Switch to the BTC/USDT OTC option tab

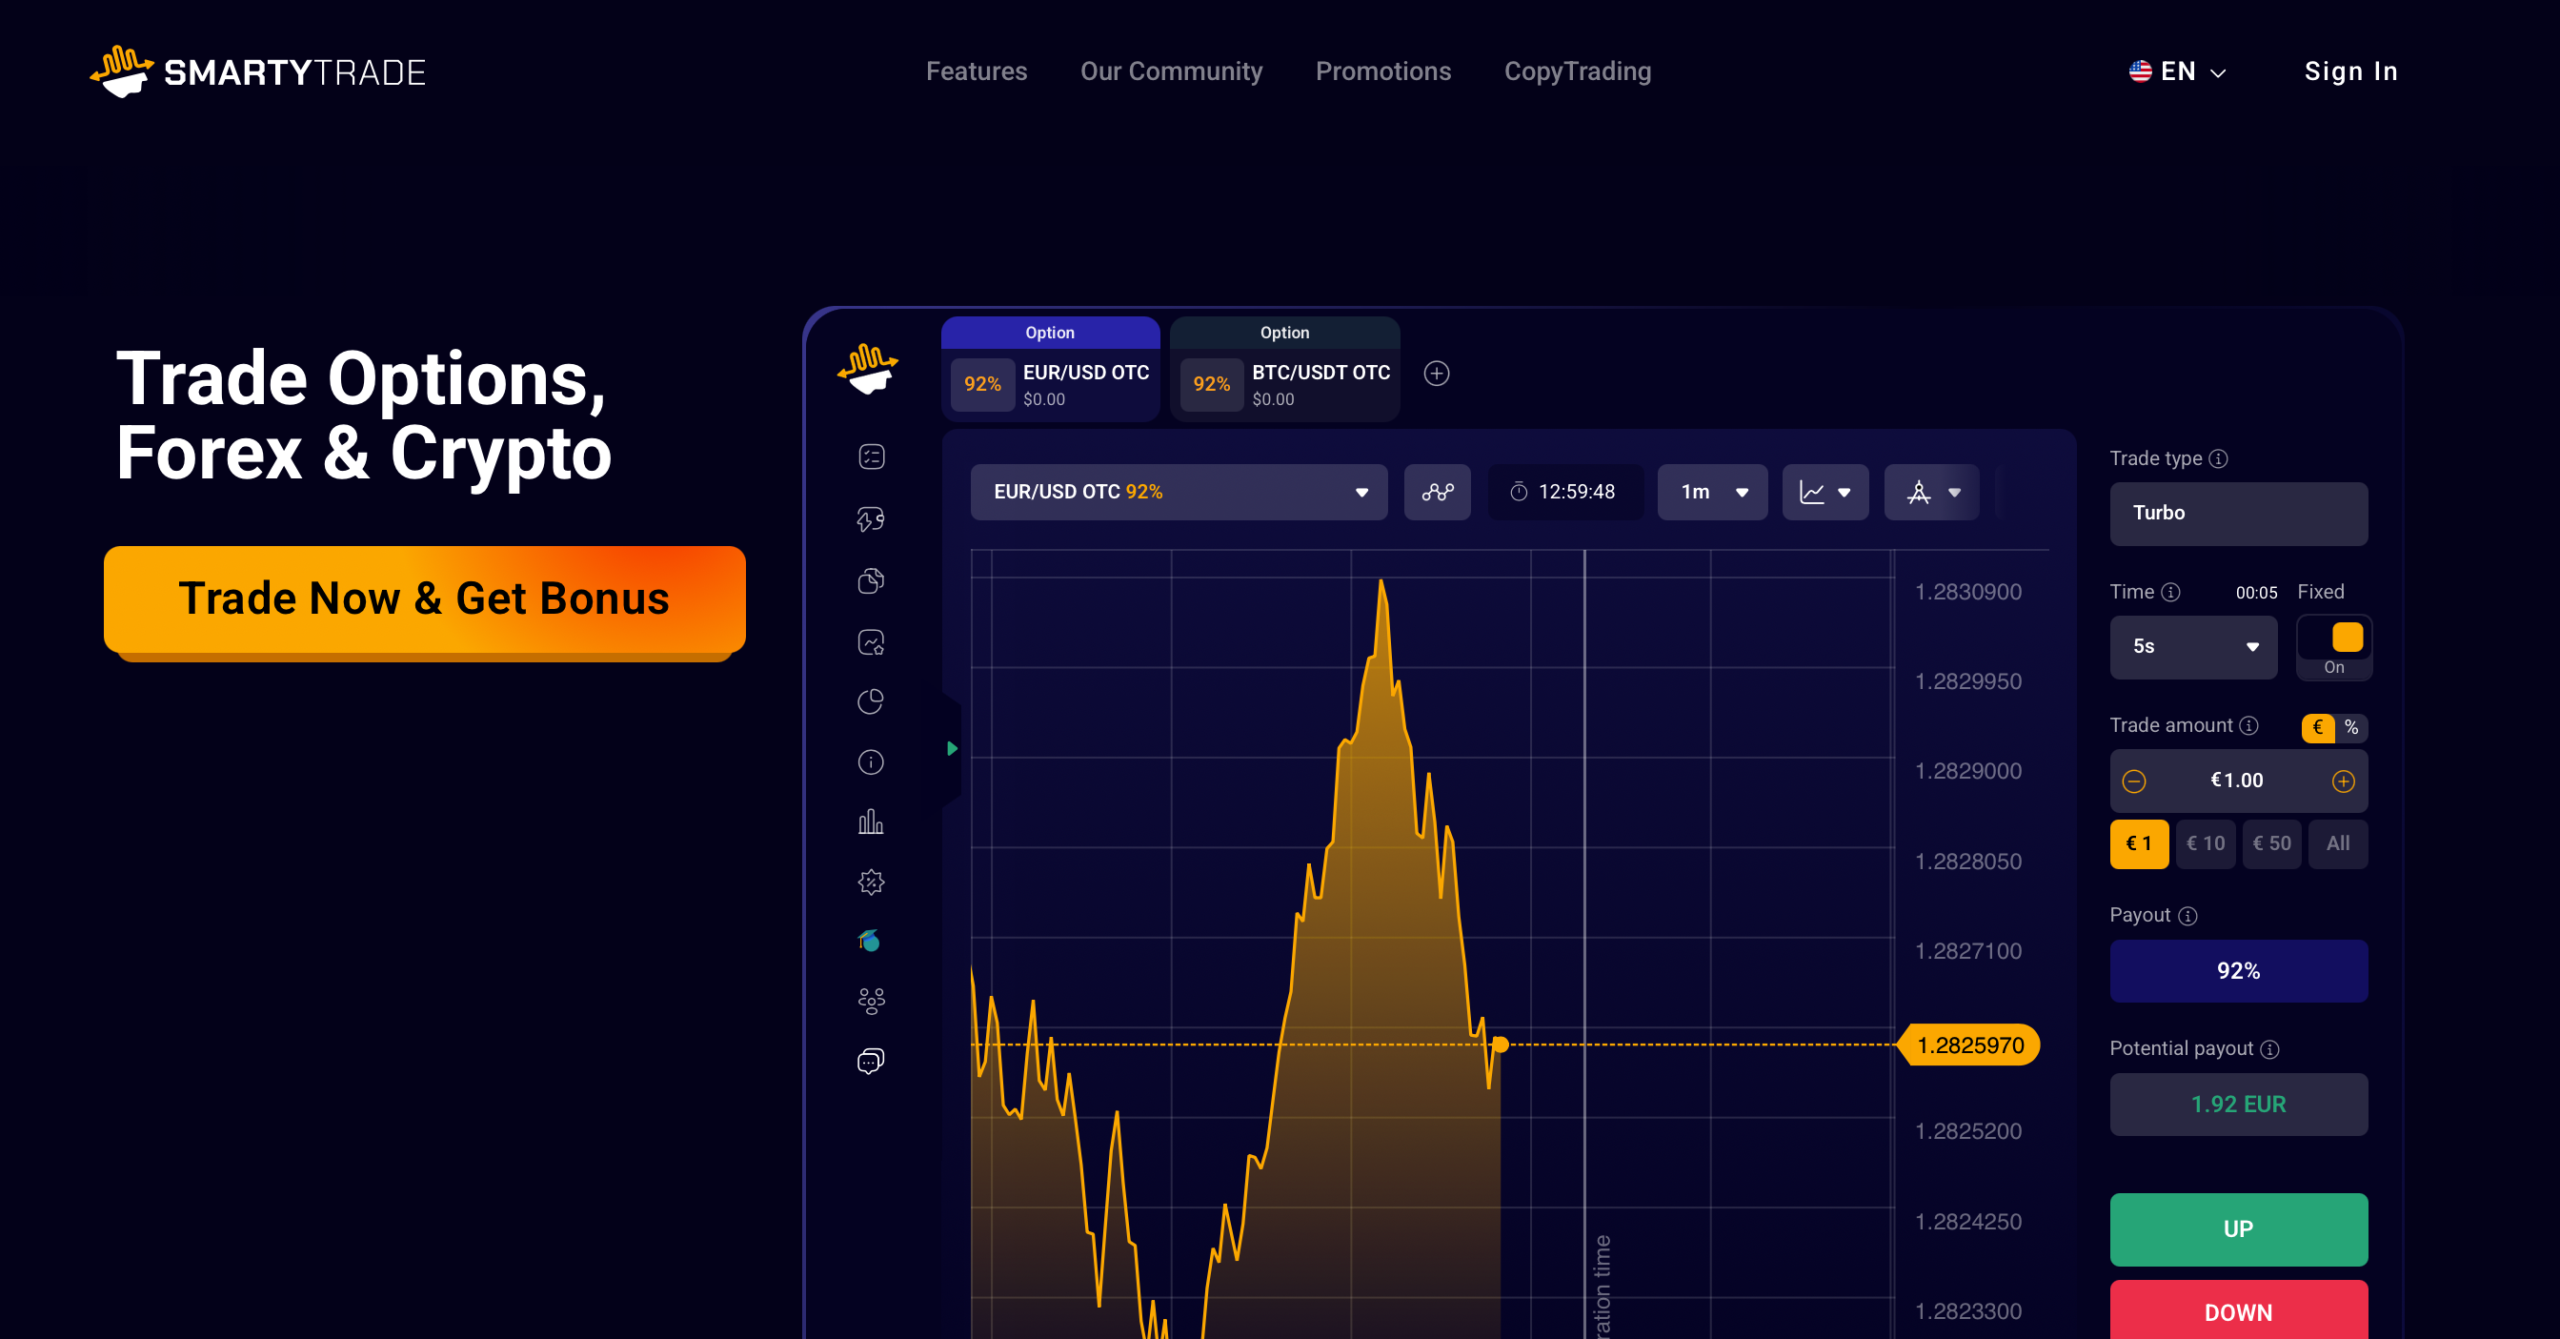pos(1285,369)
